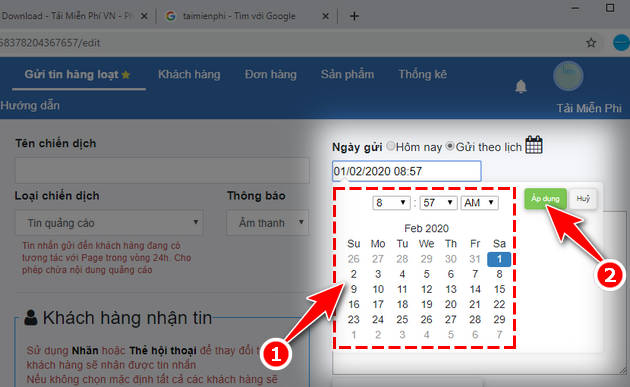630x387 pixels.
Task: Pick date 29 in the calendar
Action: tap(499, 320)
